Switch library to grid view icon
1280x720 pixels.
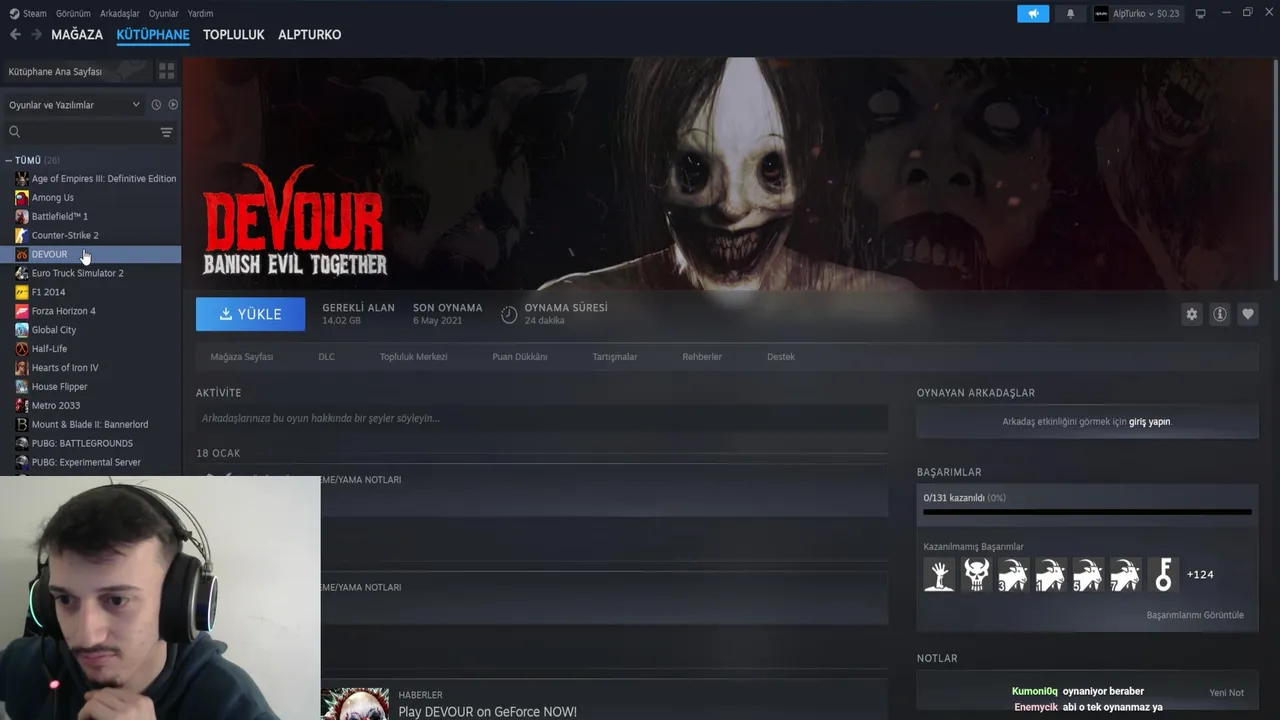tap(166, 71)
